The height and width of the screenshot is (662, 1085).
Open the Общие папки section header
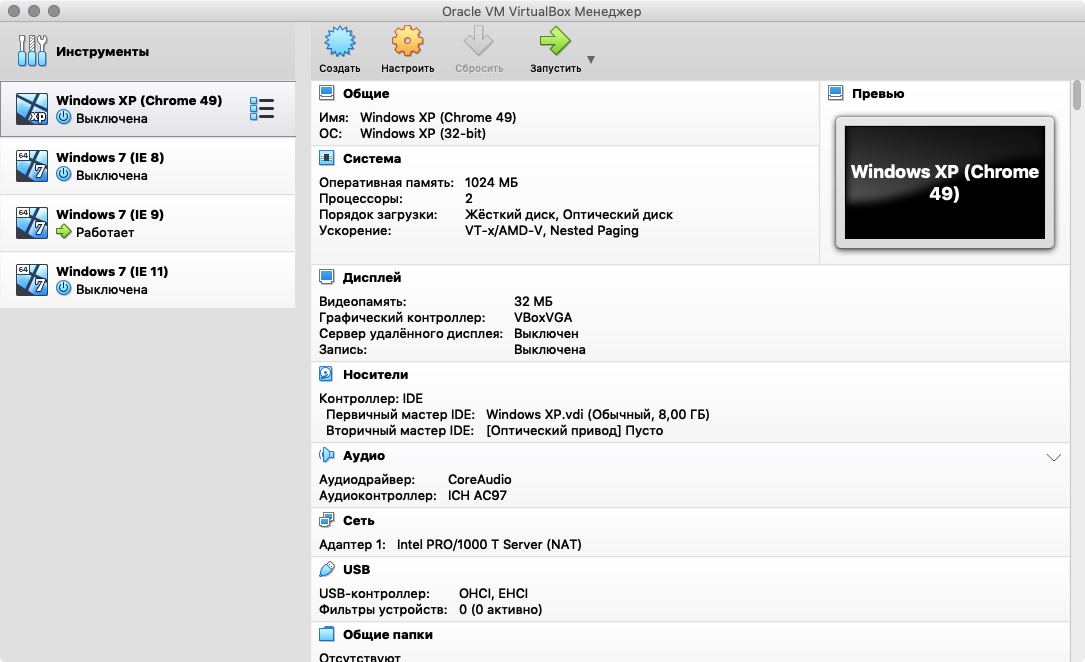click(388, 634)
